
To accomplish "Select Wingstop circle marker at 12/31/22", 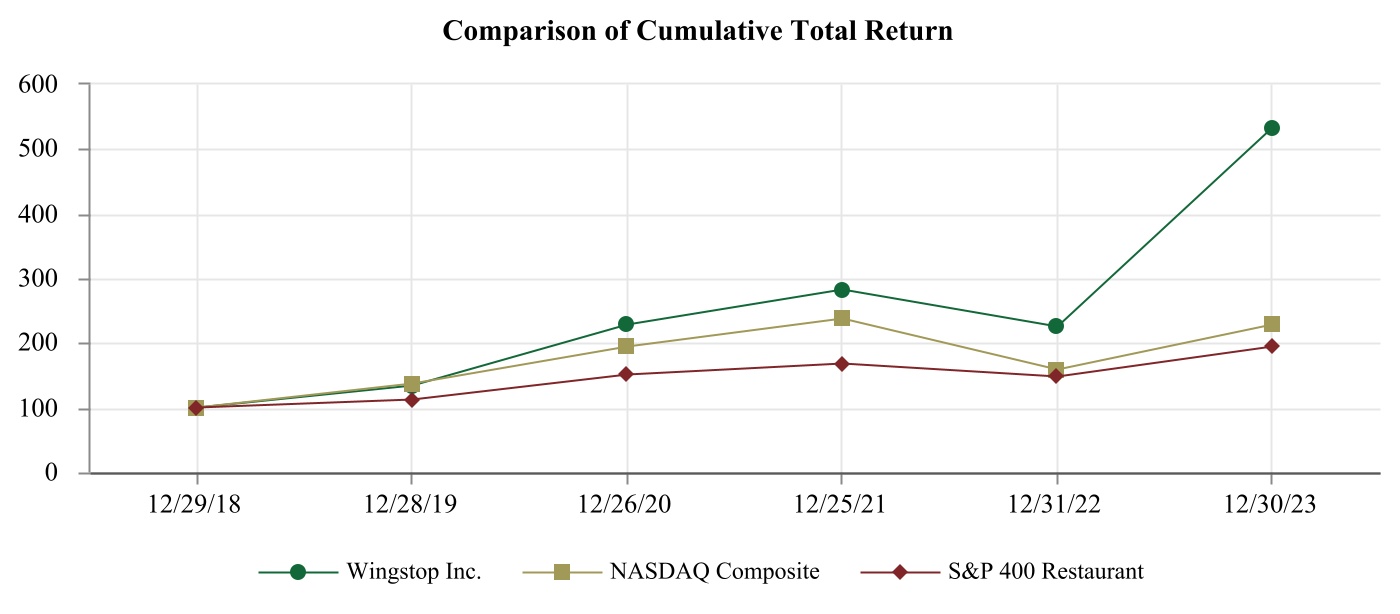I will pyautogui.click(x=1056, y=326).
